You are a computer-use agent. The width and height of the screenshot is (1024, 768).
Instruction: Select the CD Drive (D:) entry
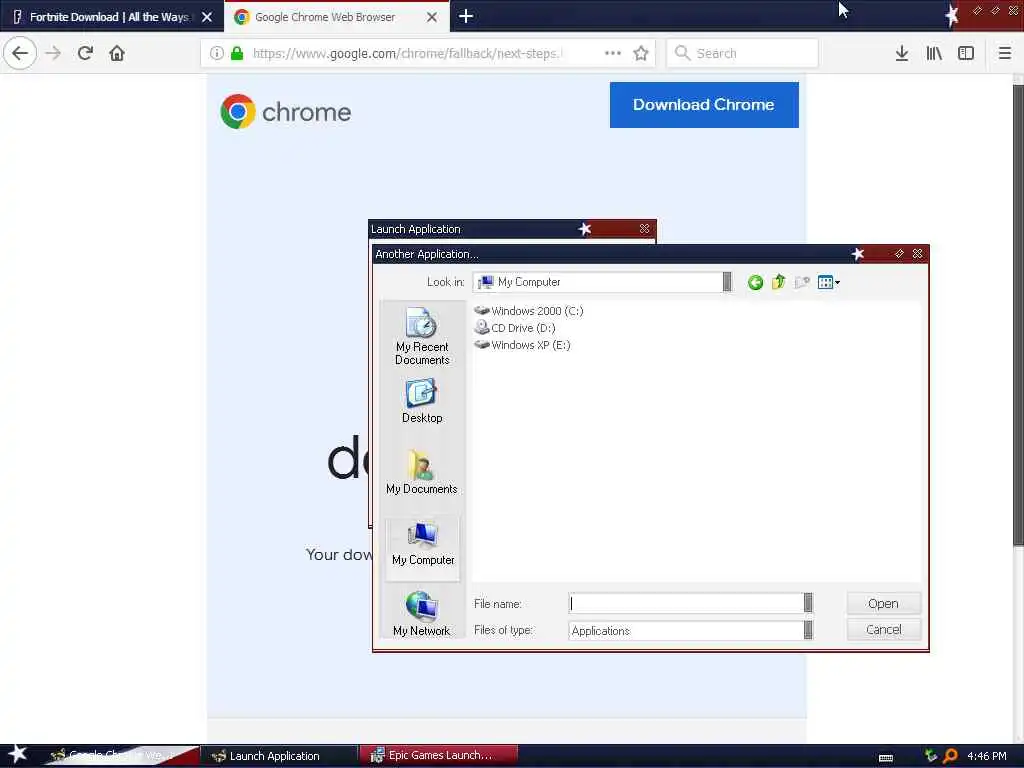(x=515, y=328)
